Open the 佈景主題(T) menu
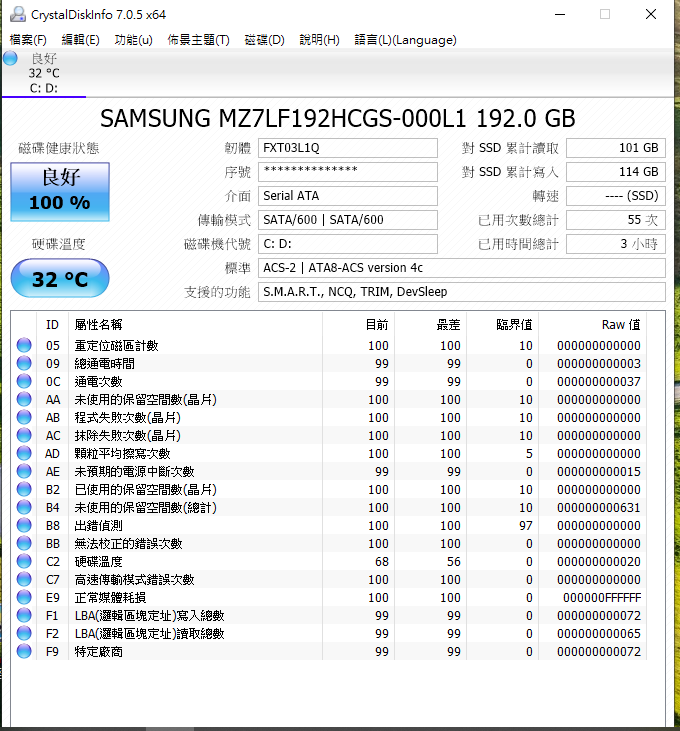 pos(198,40)
